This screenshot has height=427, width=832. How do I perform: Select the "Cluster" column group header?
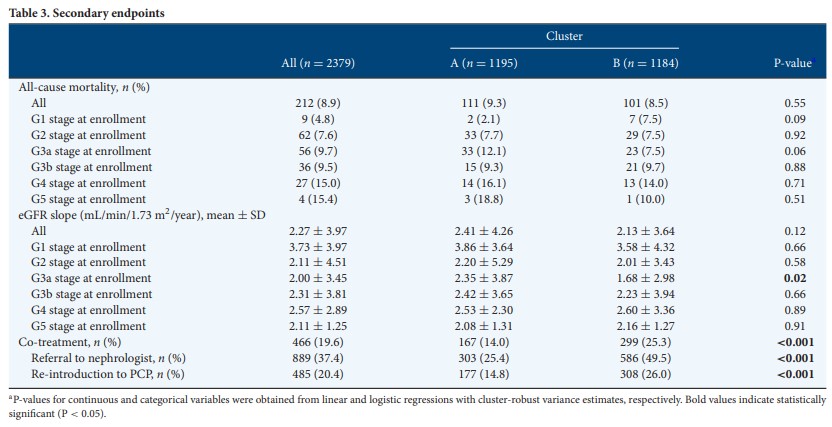point(564,36)
